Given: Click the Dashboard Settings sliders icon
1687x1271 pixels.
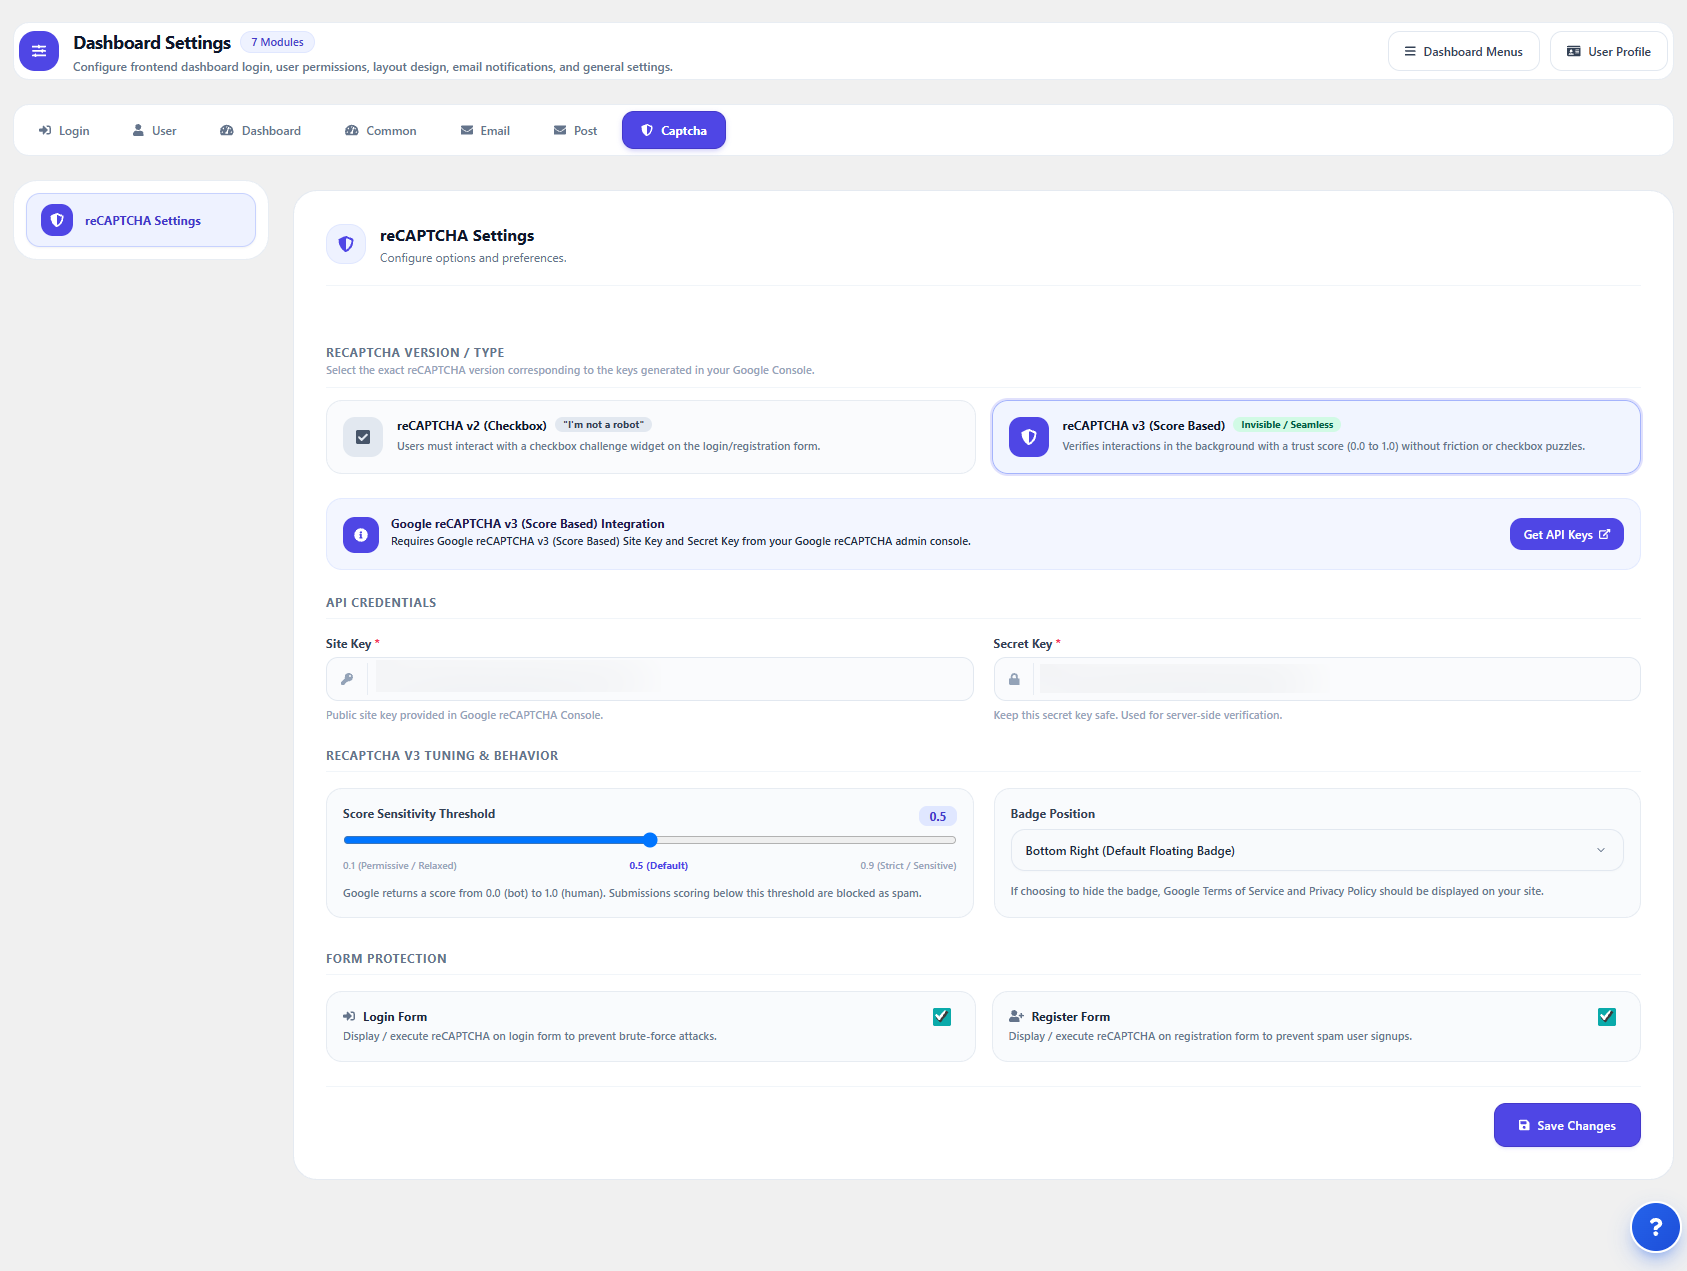Looking at the screenshot, I should click(39, 51).
